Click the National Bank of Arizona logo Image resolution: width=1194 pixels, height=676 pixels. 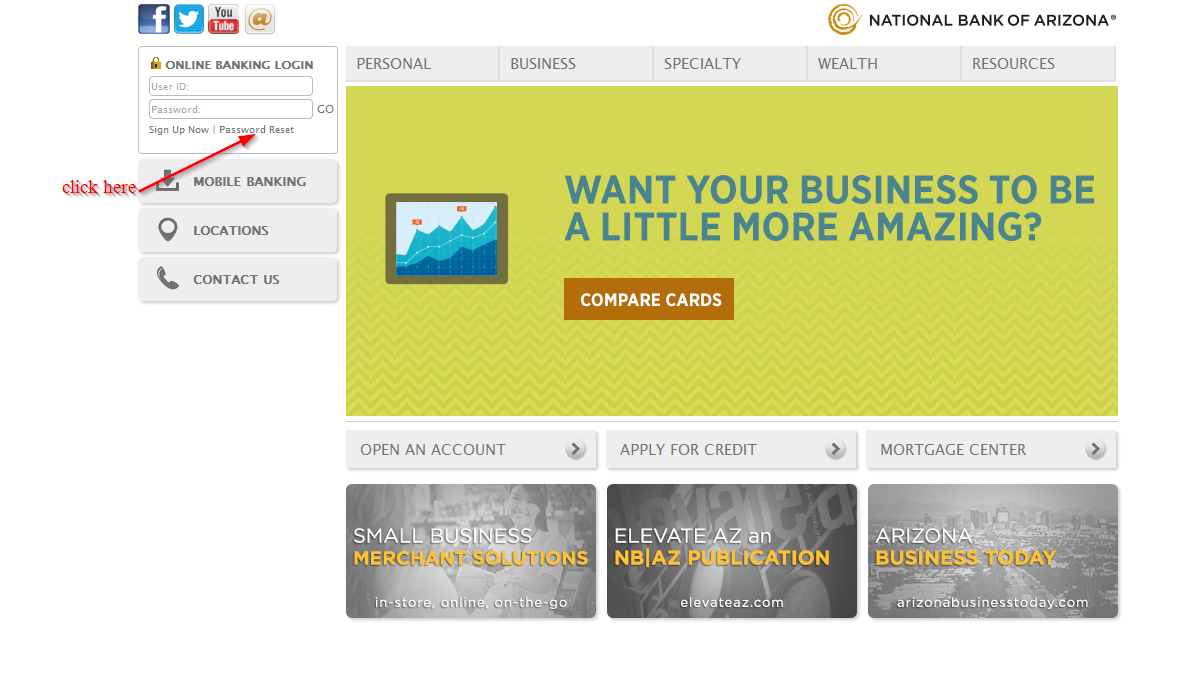click(x=971, y=19)
